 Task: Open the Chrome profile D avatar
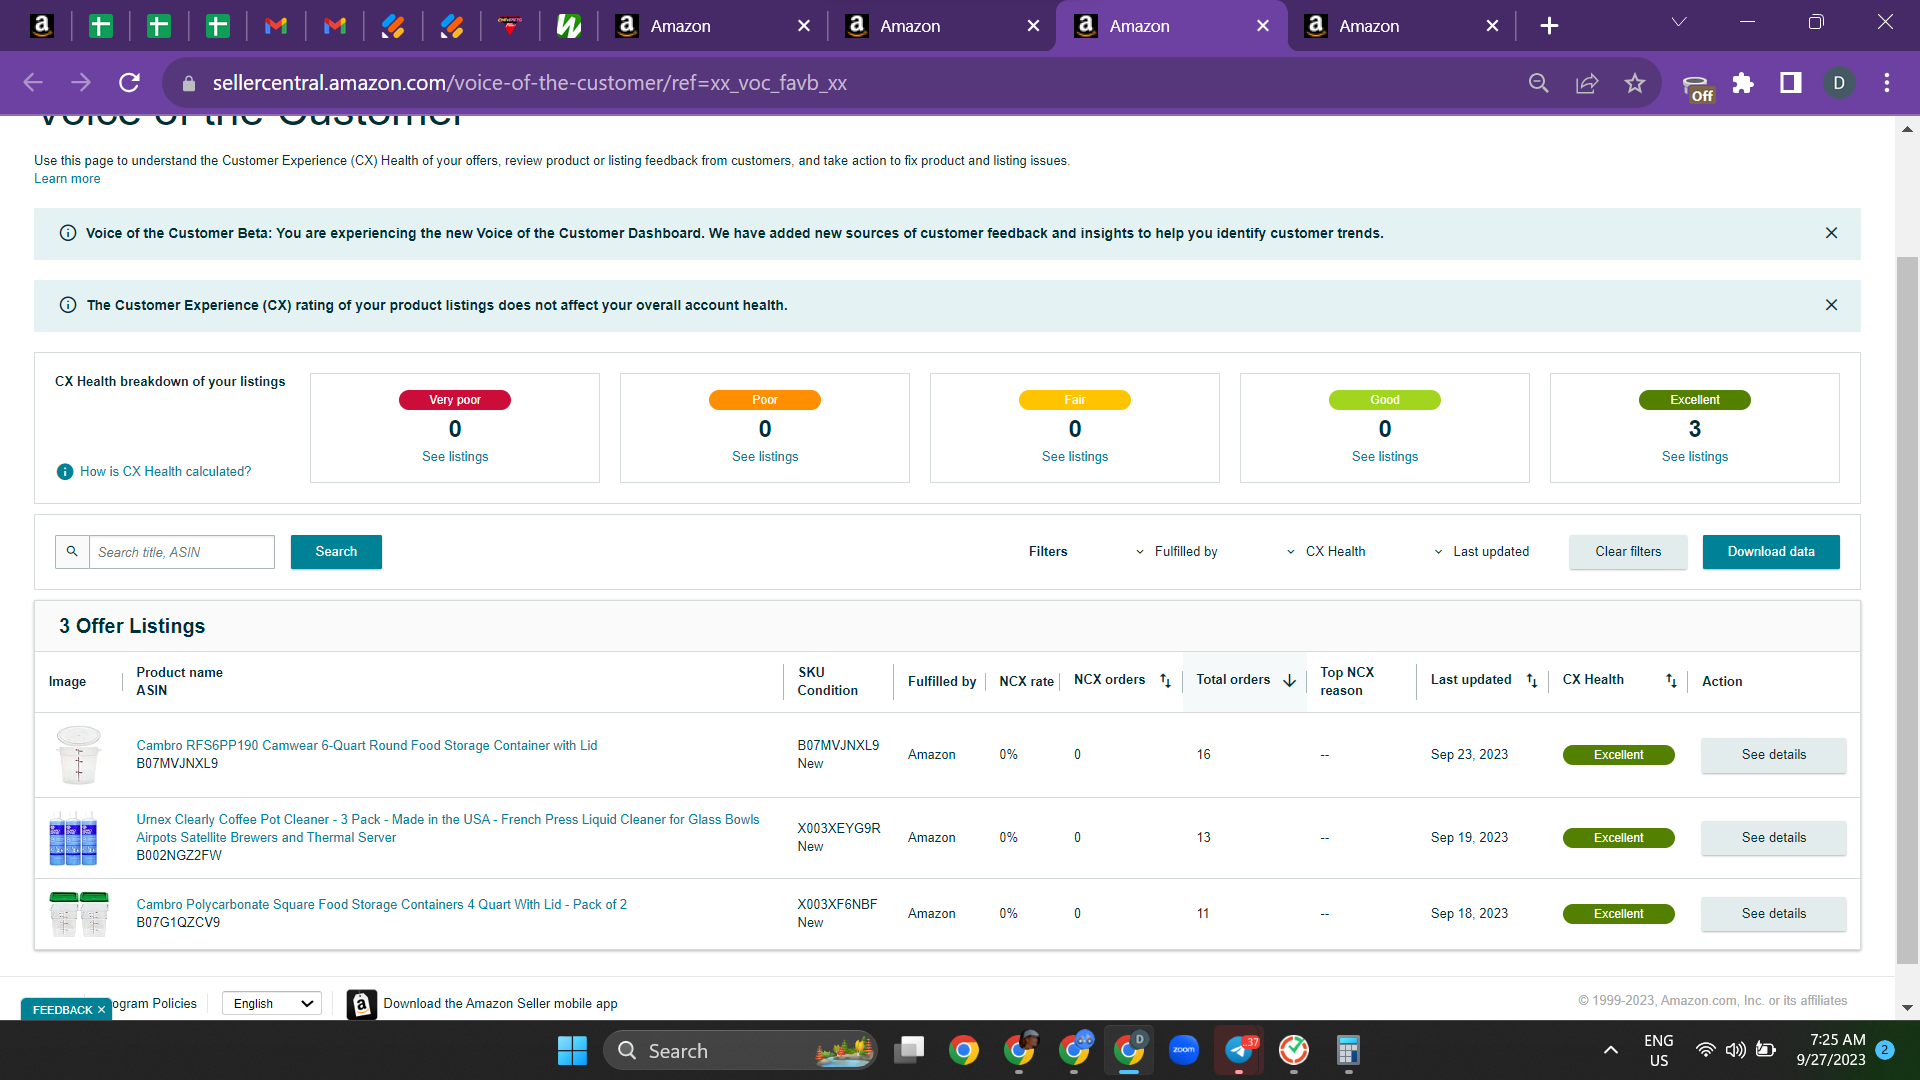[x=1839, y=83]
